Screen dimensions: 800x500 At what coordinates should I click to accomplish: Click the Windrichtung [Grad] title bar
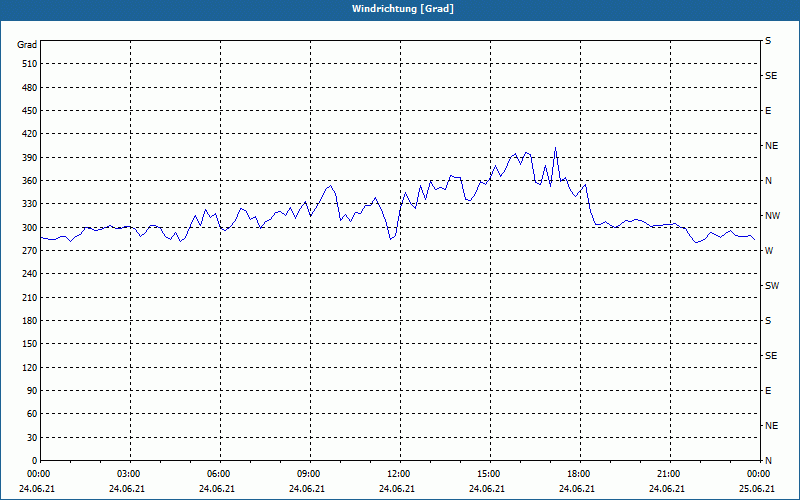tap(400, 9)
